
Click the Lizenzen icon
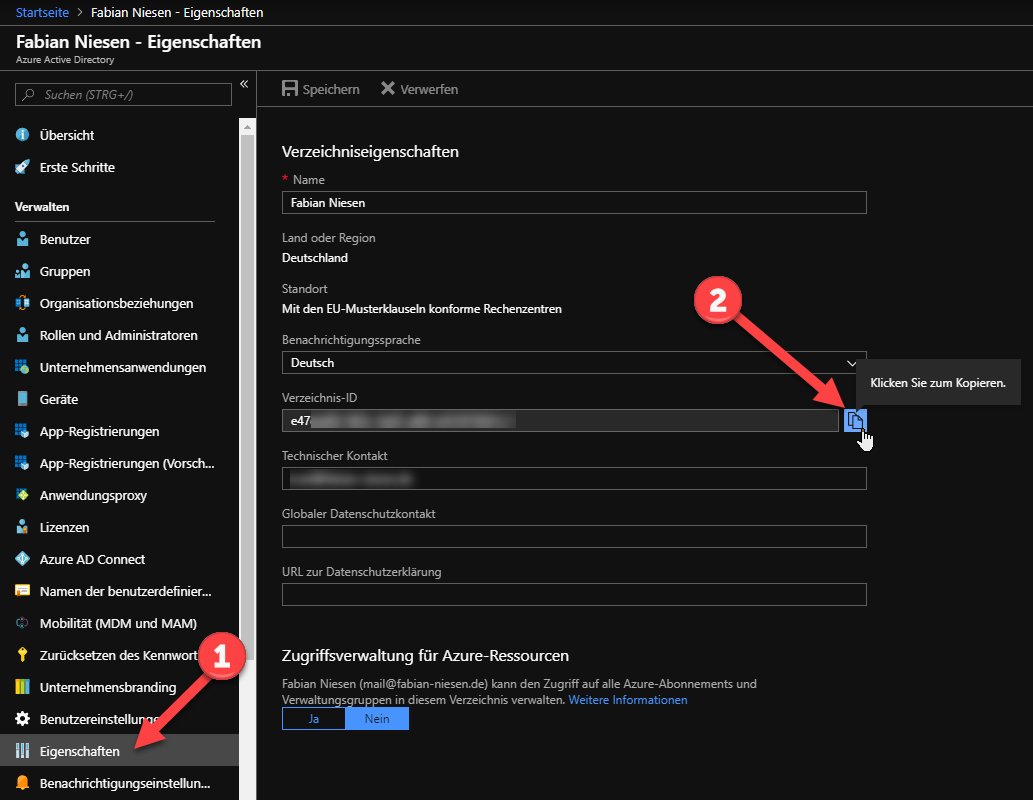pos(22,527)
